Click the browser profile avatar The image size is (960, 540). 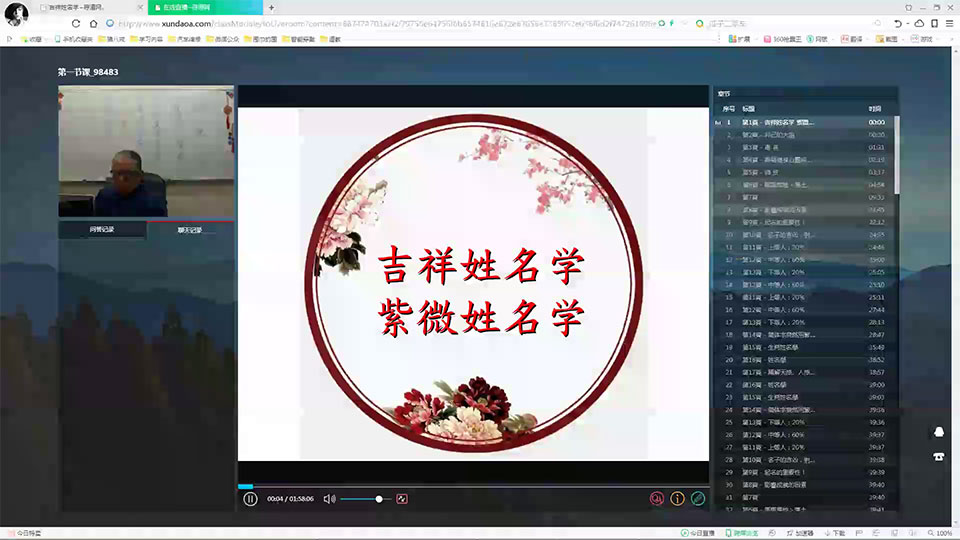(17, 13)
